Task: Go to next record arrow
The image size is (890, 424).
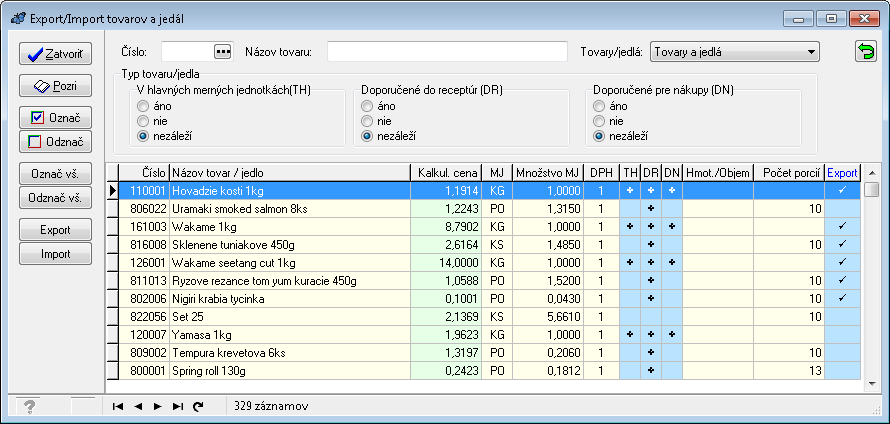Action: 158,406
